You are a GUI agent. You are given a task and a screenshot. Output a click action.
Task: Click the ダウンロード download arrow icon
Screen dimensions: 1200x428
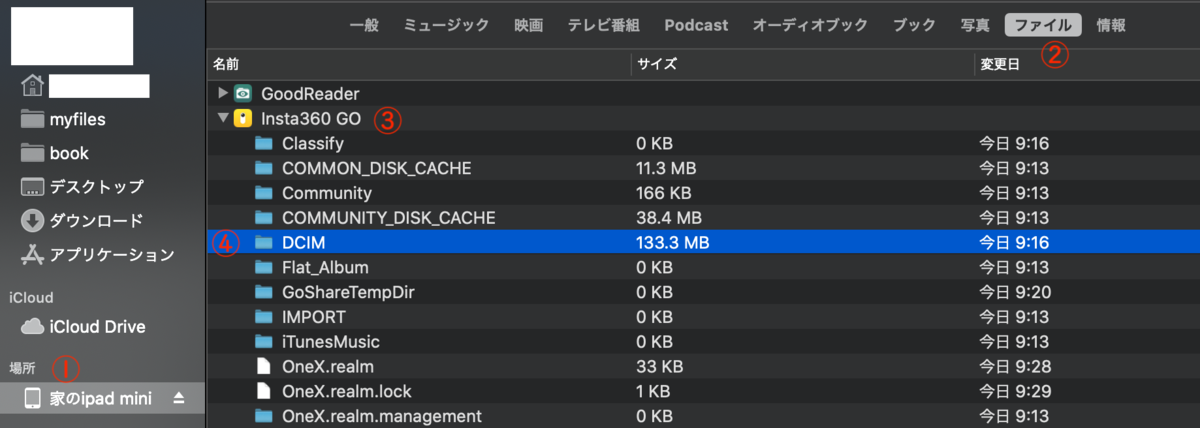pos(32,221)
